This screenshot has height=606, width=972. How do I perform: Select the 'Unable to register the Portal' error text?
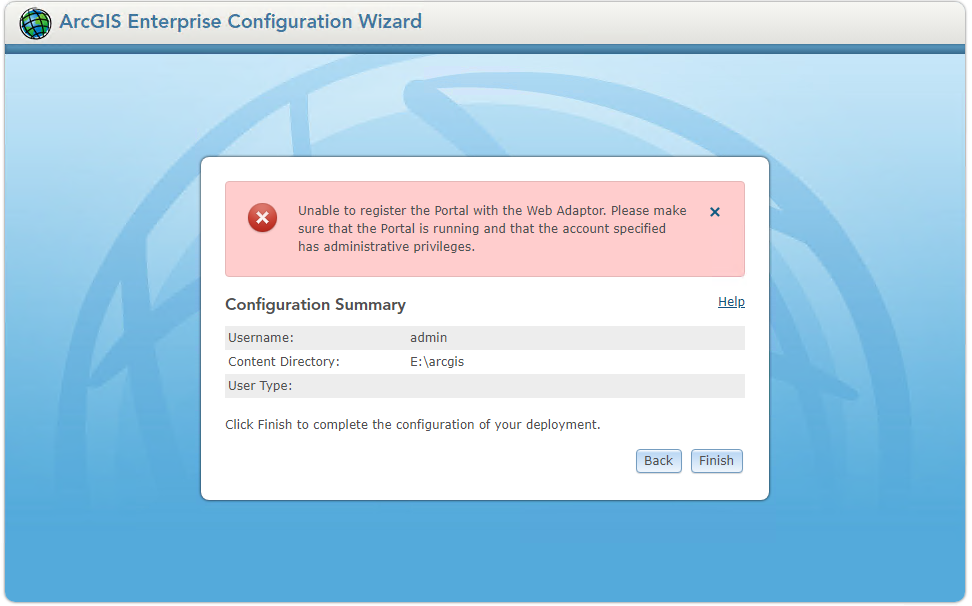coord(492,211)
